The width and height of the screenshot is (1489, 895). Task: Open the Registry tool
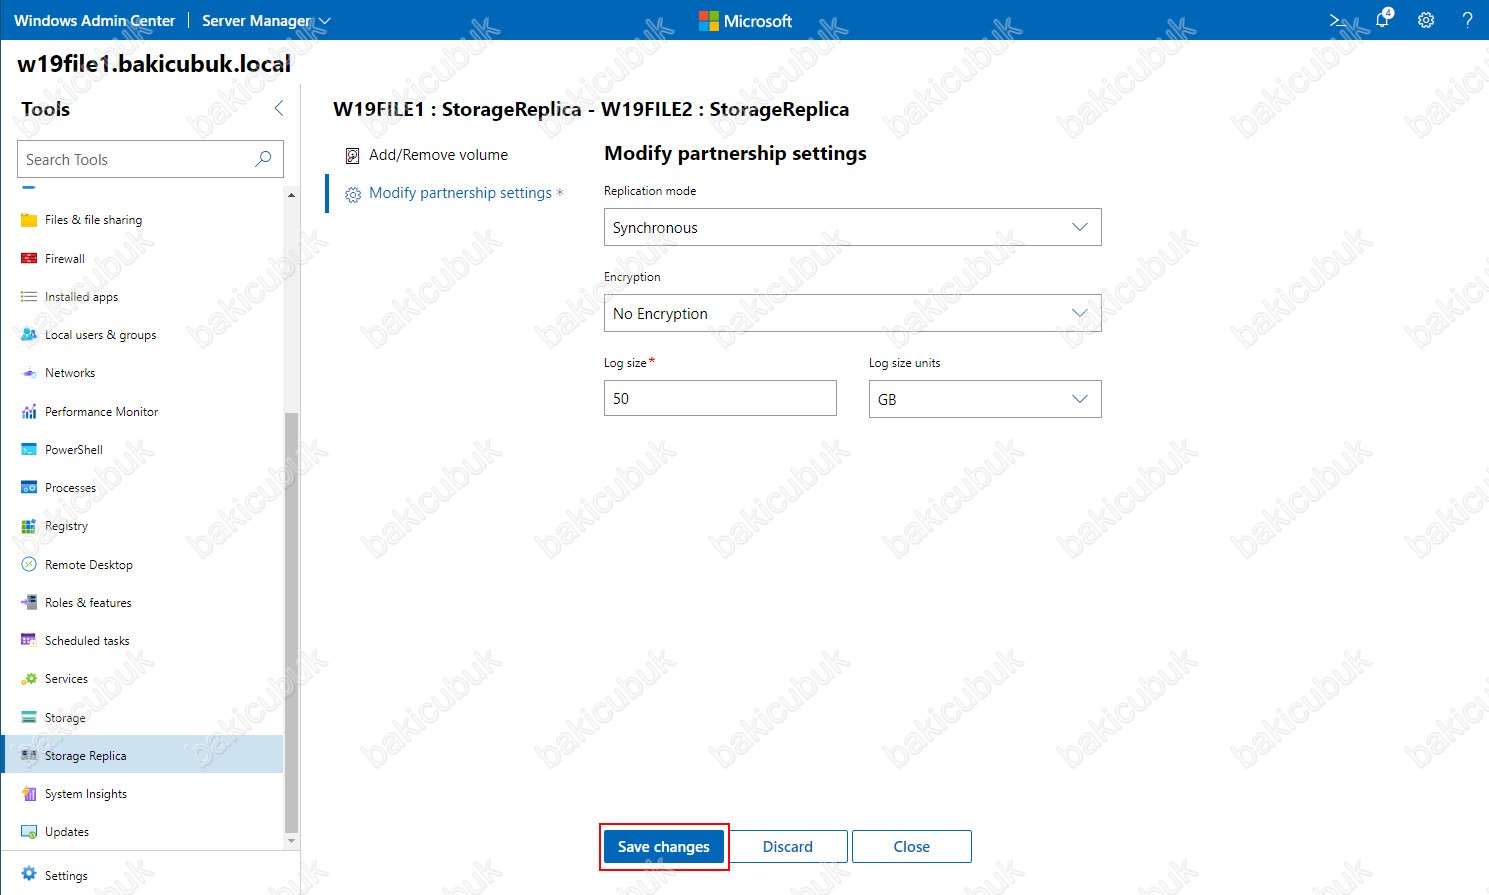(142, 526)
